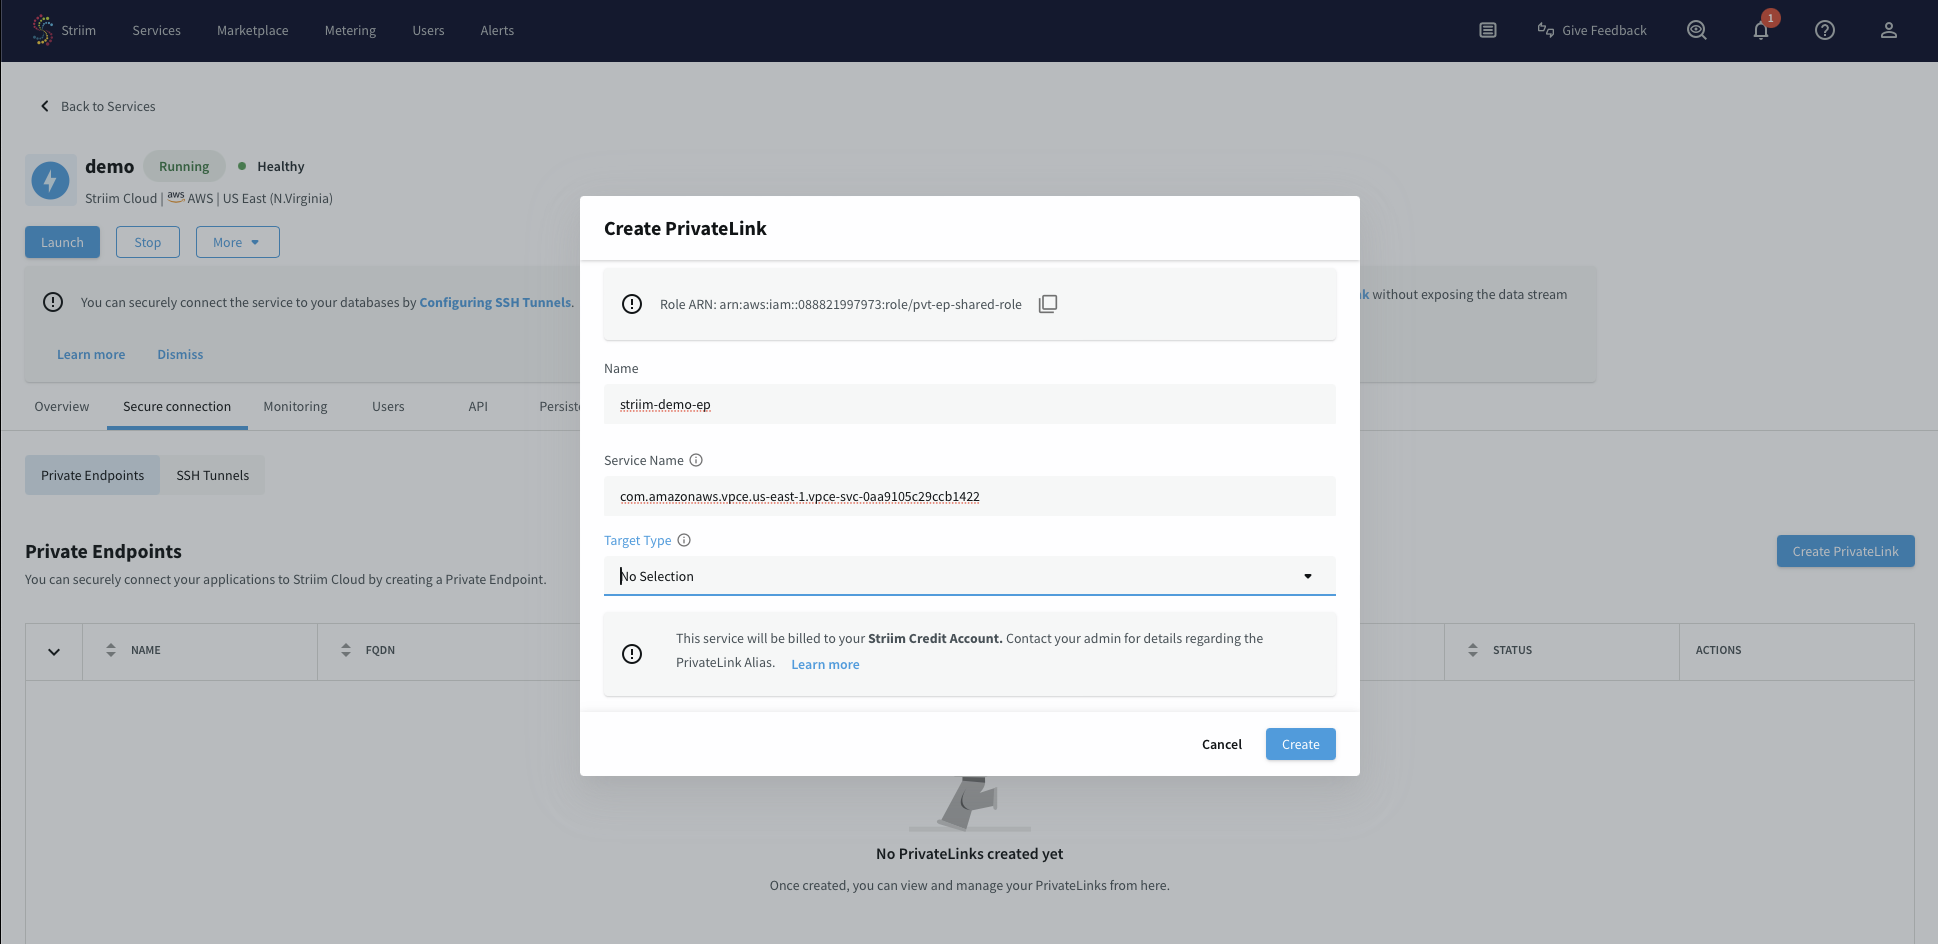Toggle sorting on the NAME column

tap(111, 650)
